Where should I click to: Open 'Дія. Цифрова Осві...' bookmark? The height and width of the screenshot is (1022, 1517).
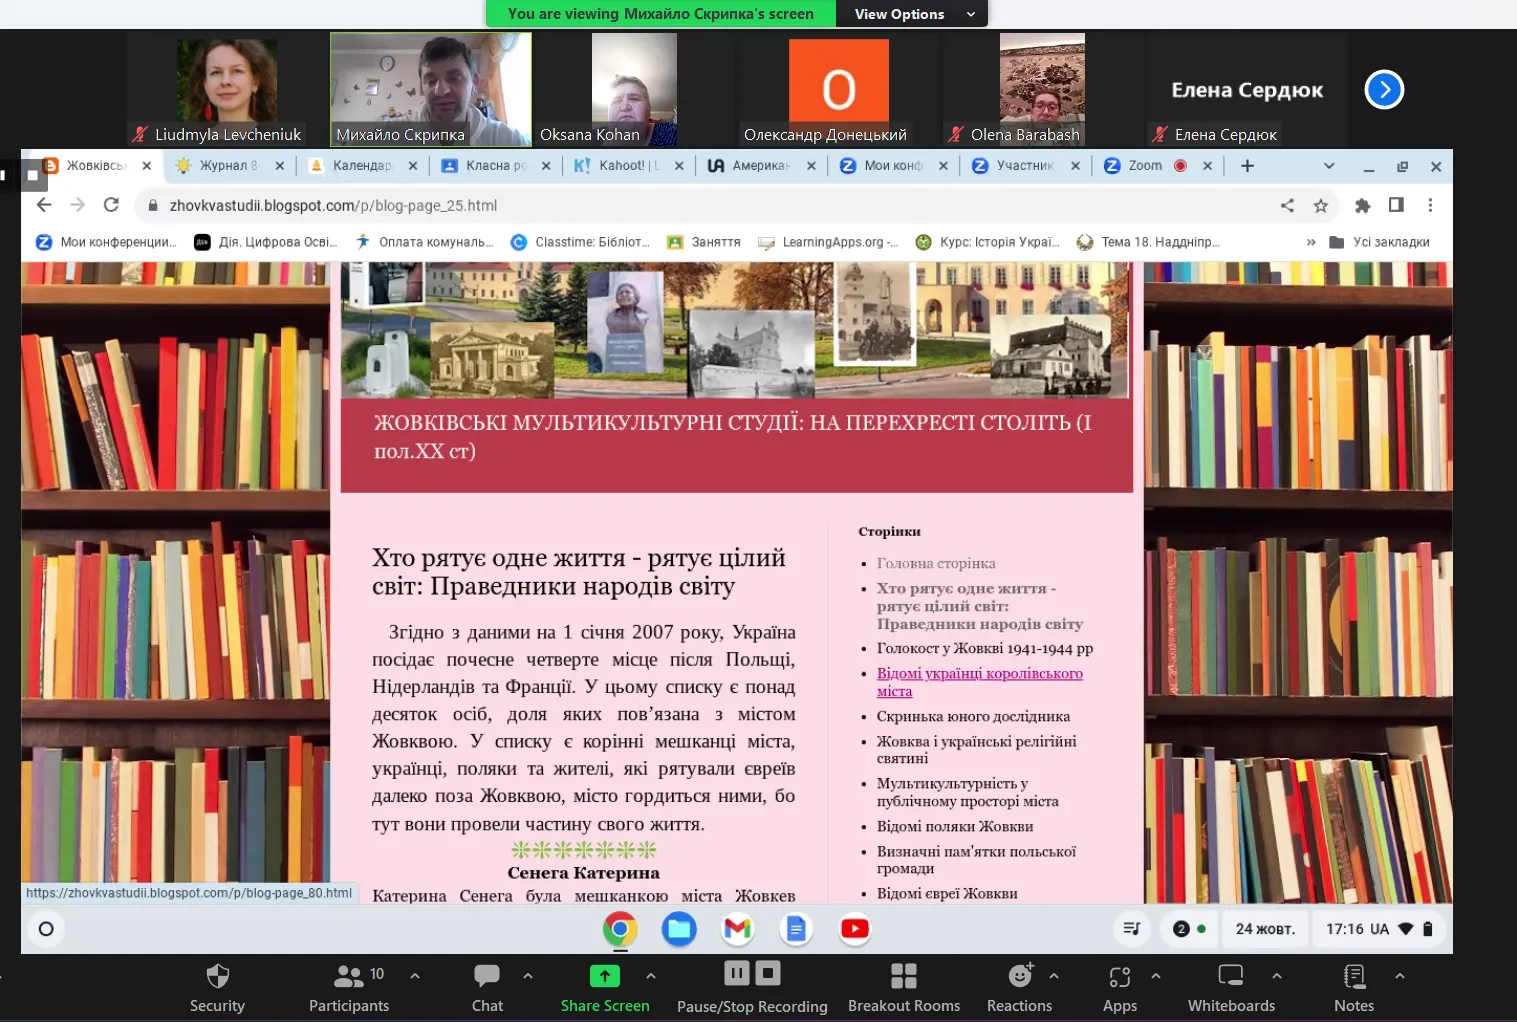click(x=266, y=242)
